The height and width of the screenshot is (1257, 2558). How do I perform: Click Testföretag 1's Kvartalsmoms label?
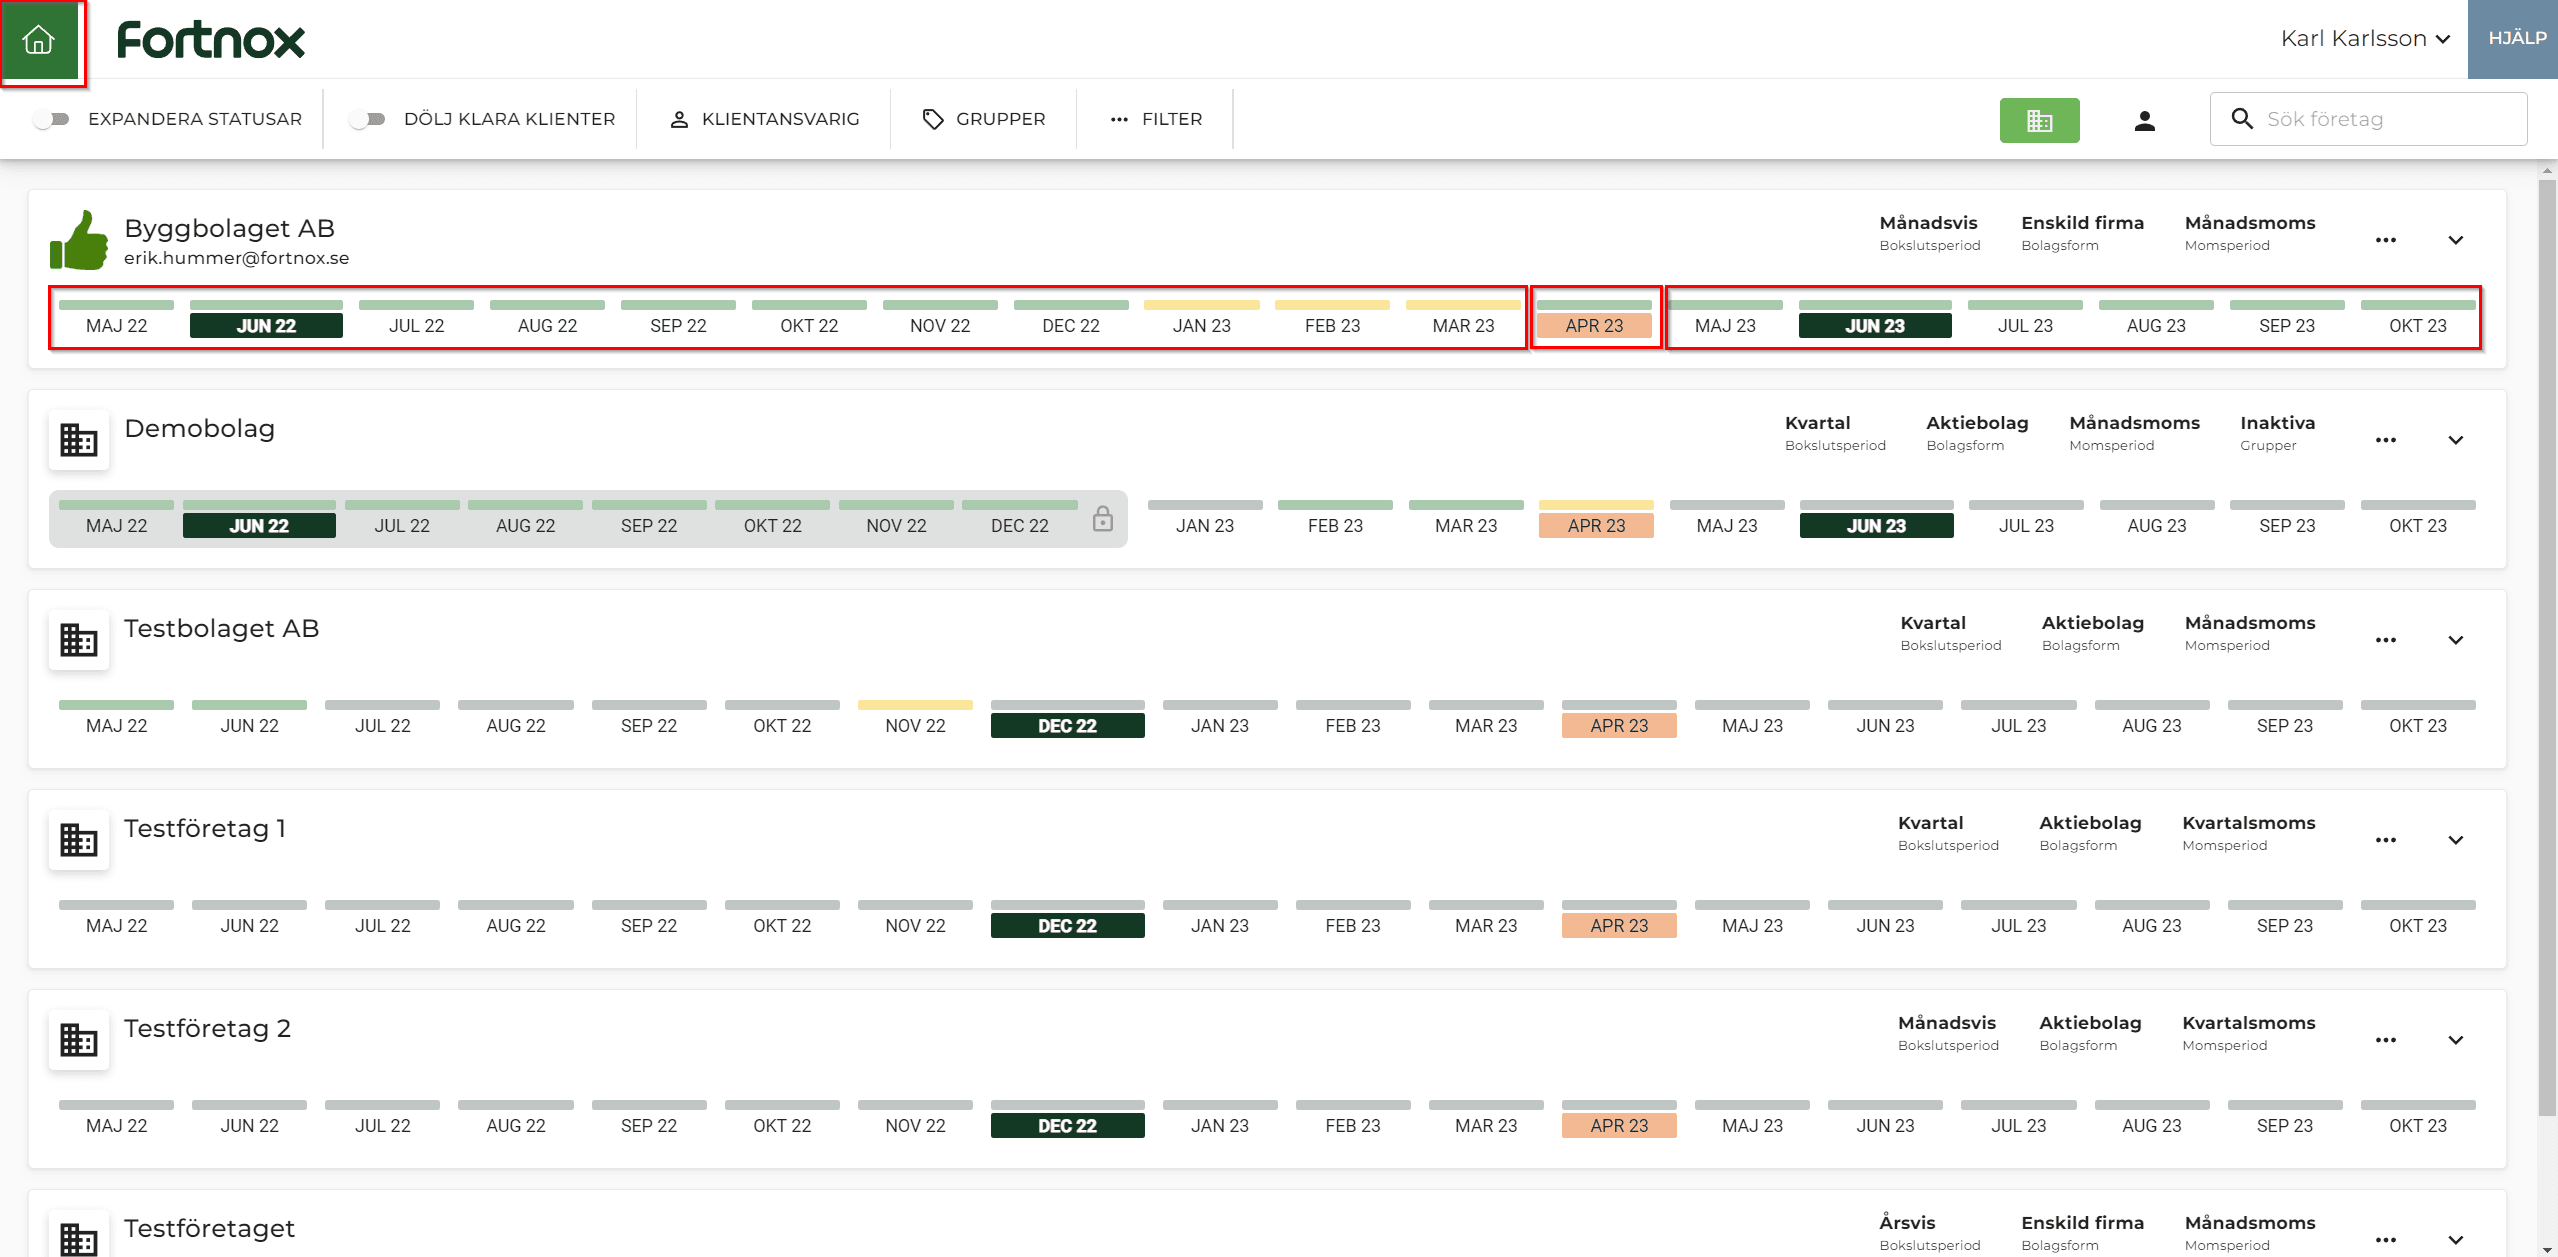[2248, 832]
